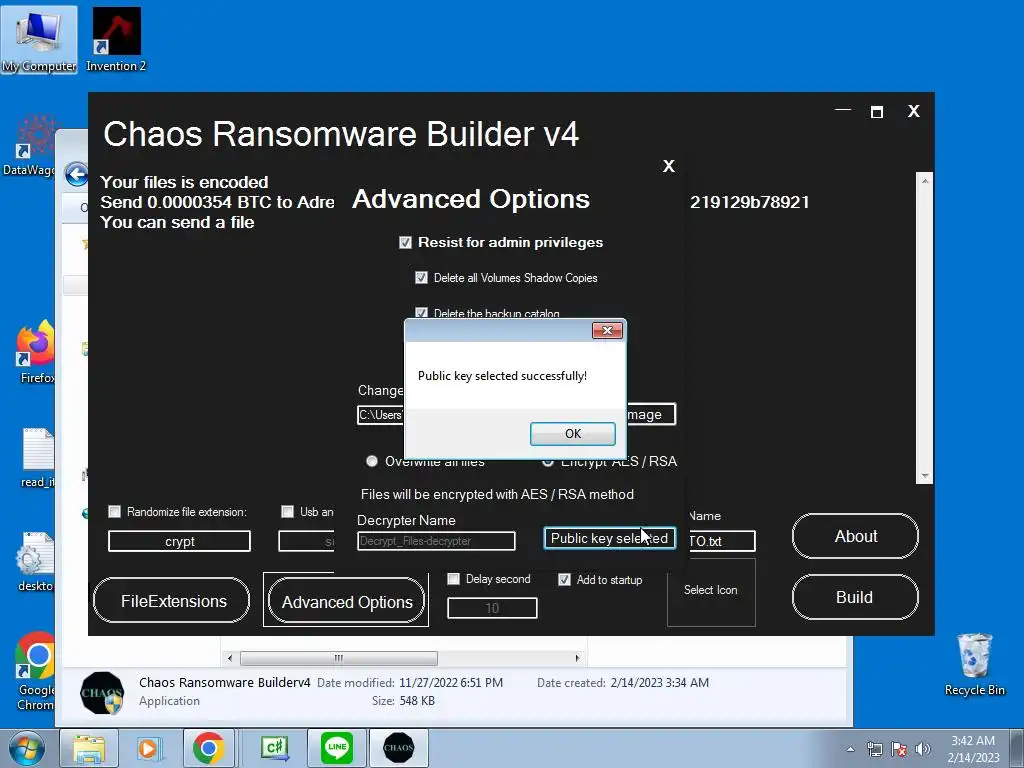Click the Chaos Ransomware Builderv4 file name text
Screen dimensions: 1024x768
tap(225, 682)
